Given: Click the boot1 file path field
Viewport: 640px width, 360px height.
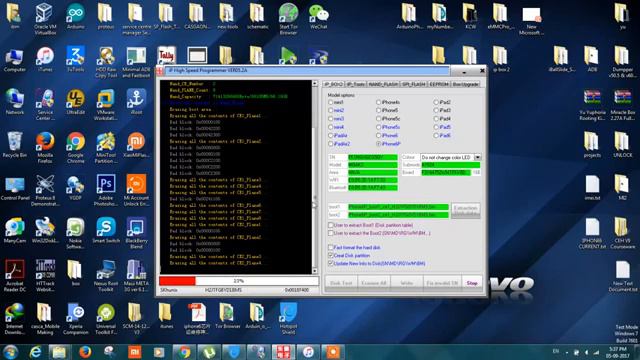Looking at the screenshot, I should pyautogui.click(x=398, y=207).
